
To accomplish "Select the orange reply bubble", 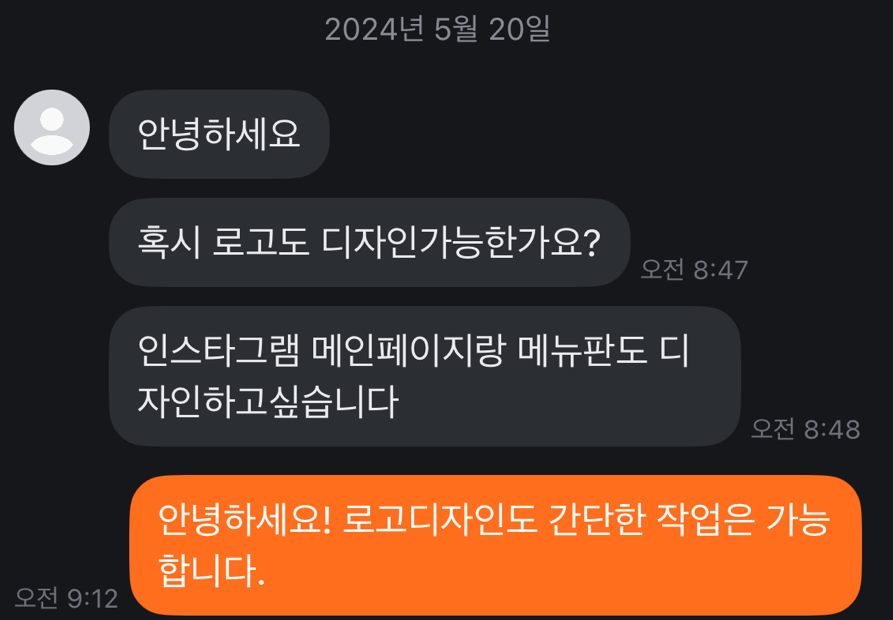I will [x=495, y=545].
